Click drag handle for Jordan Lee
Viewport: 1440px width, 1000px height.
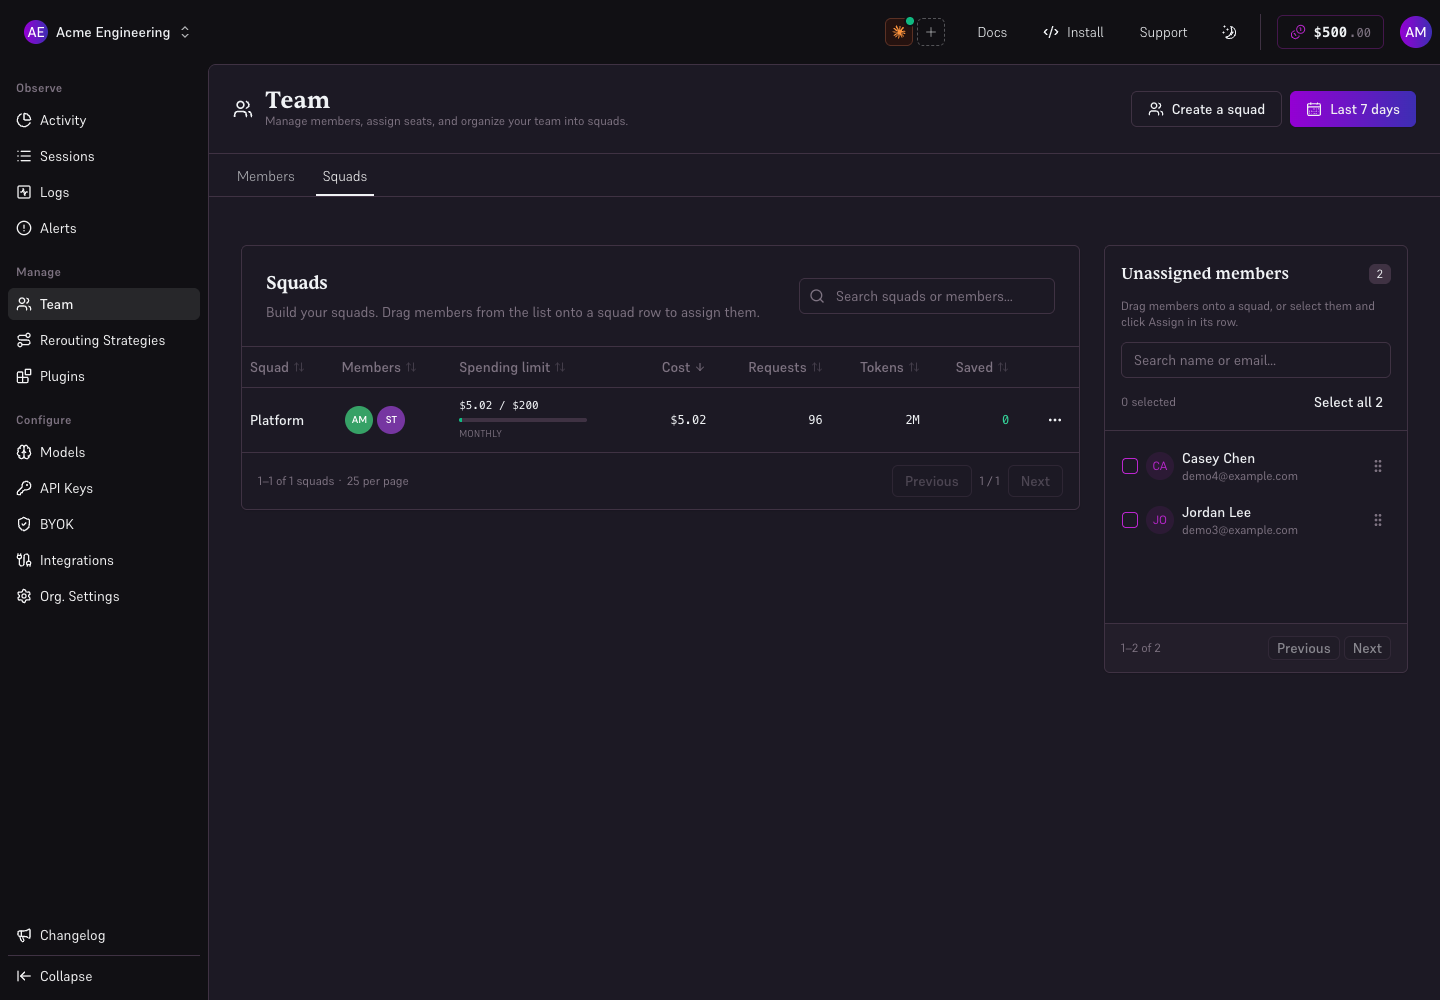point(1378,520)
